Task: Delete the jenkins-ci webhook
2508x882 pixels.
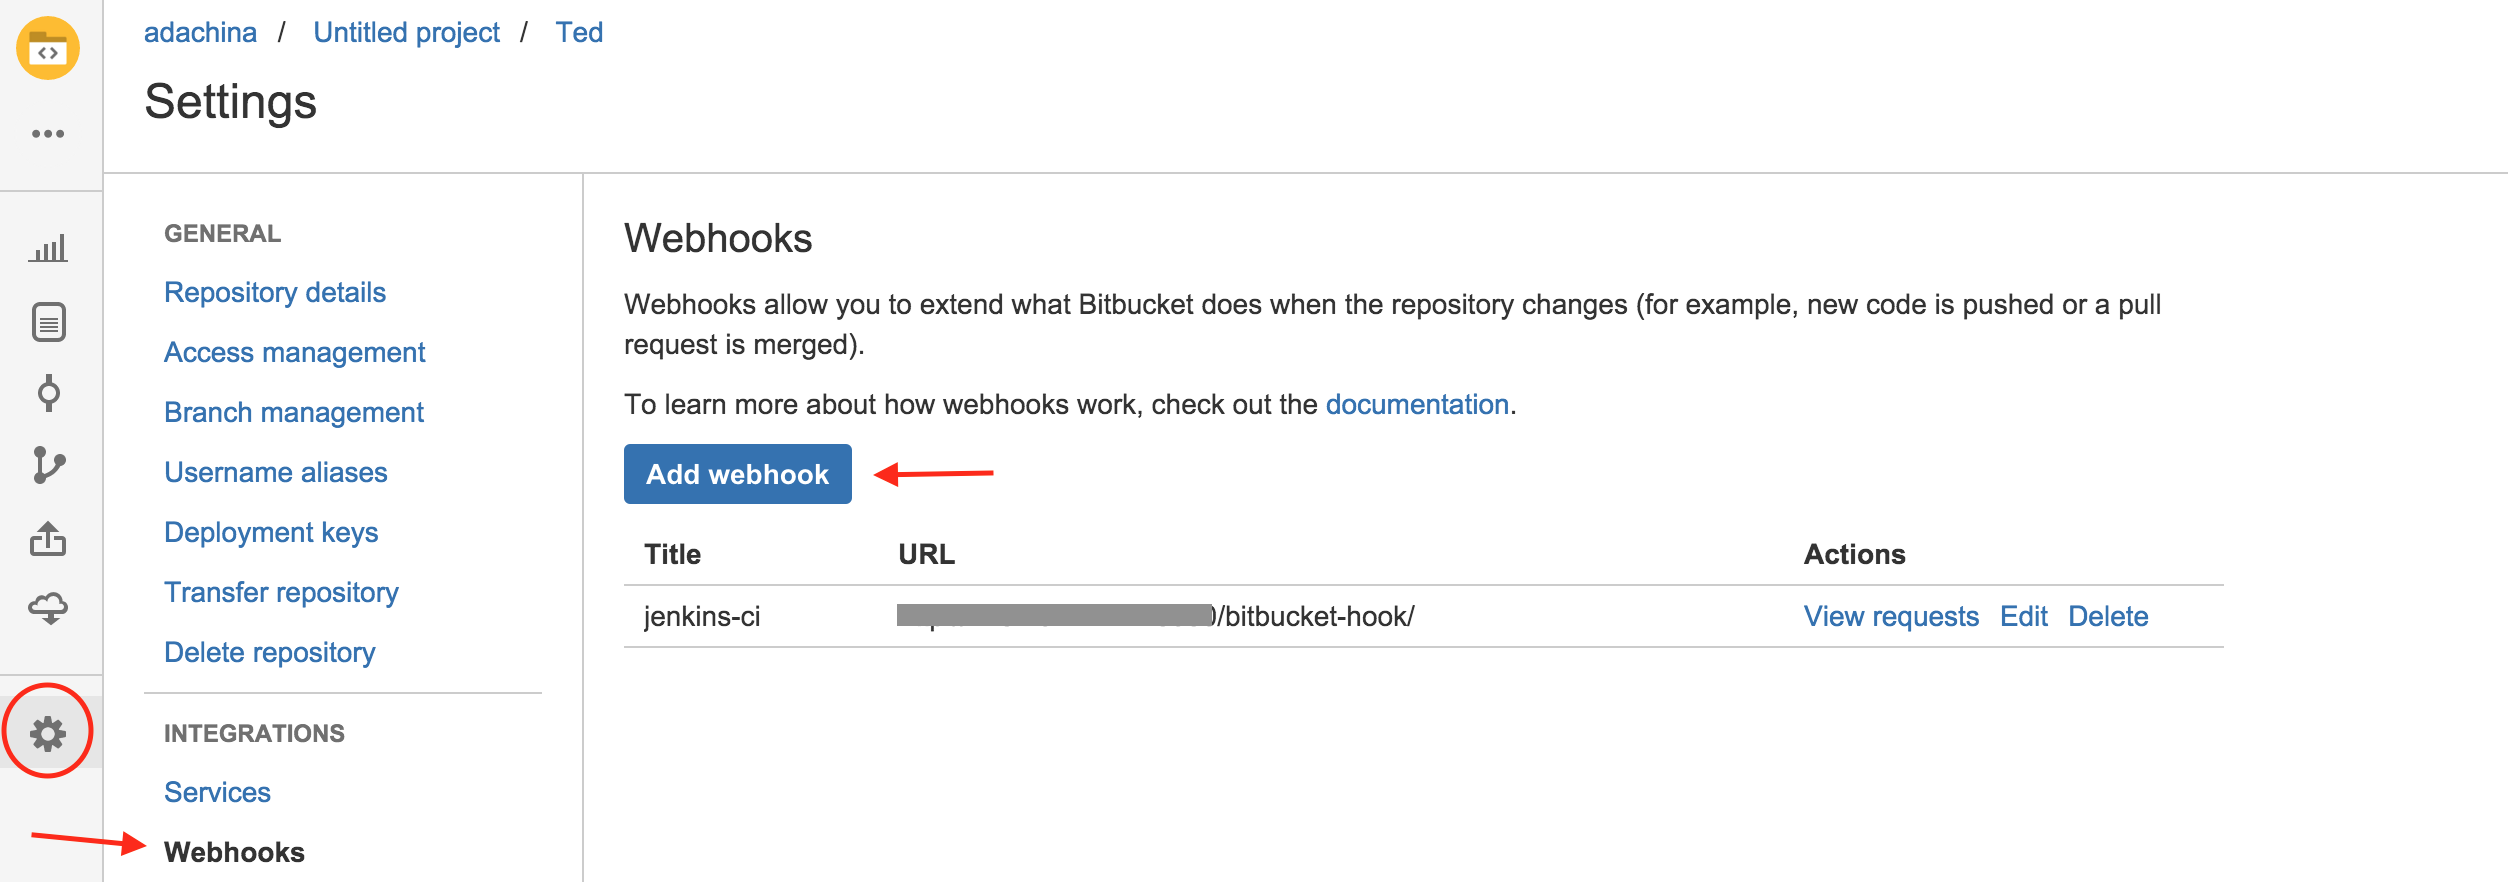Action: [x=2108, y=616]
